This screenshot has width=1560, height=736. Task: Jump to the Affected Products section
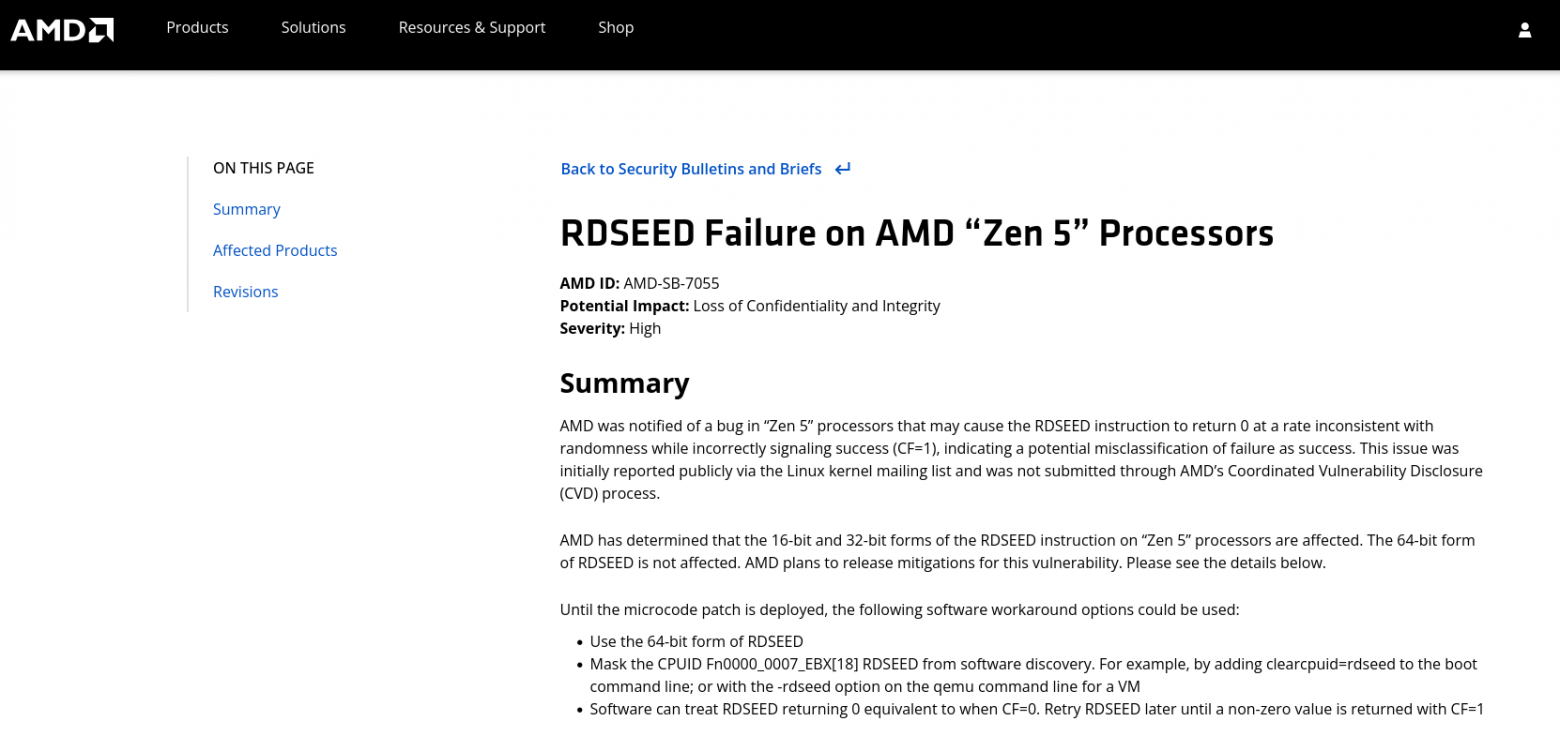pyautogui.click(x=275, y=250)
